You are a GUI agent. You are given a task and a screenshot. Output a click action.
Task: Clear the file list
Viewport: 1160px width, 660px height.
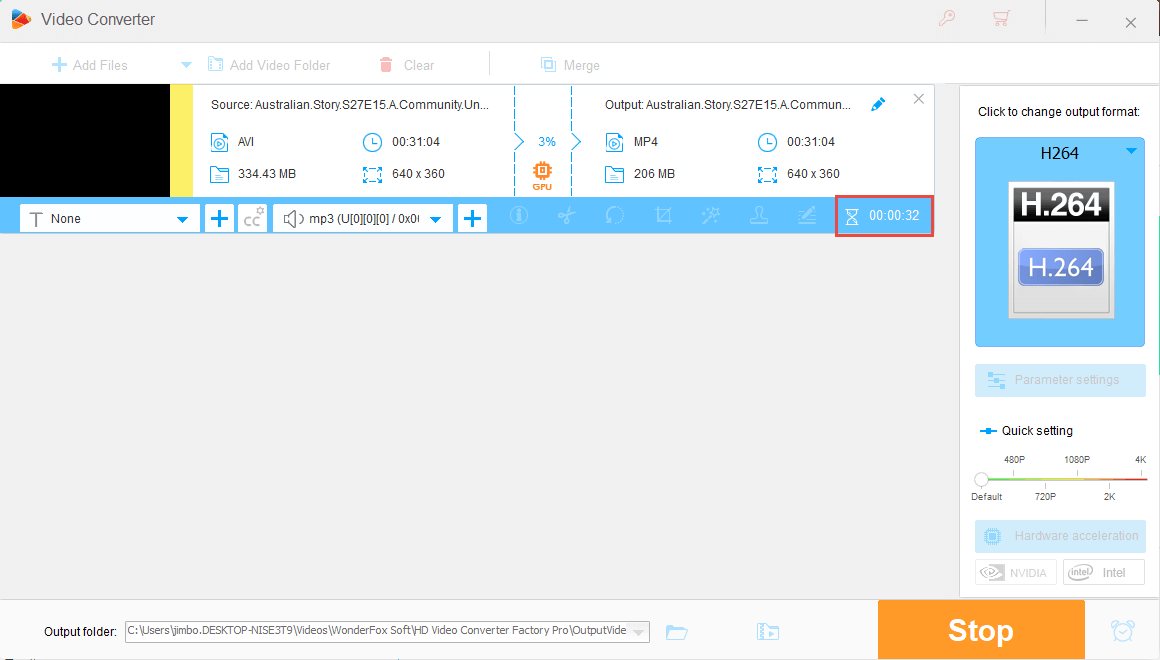pos(406,65)
